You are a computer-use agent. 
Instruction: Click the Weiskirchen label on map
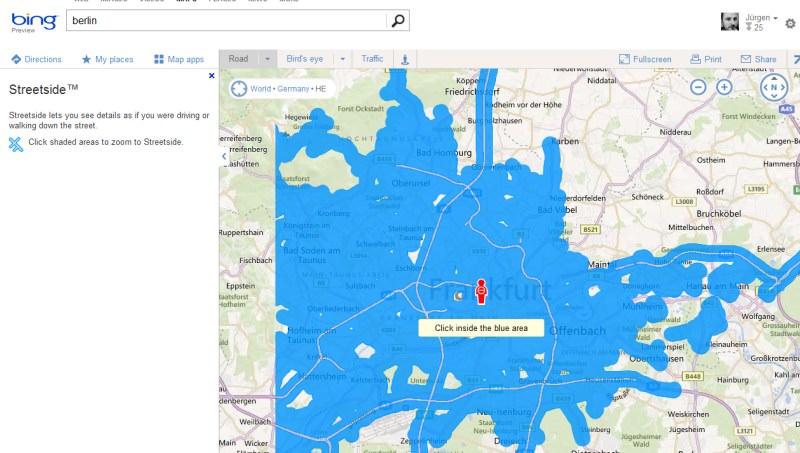(x=688, y=414)
